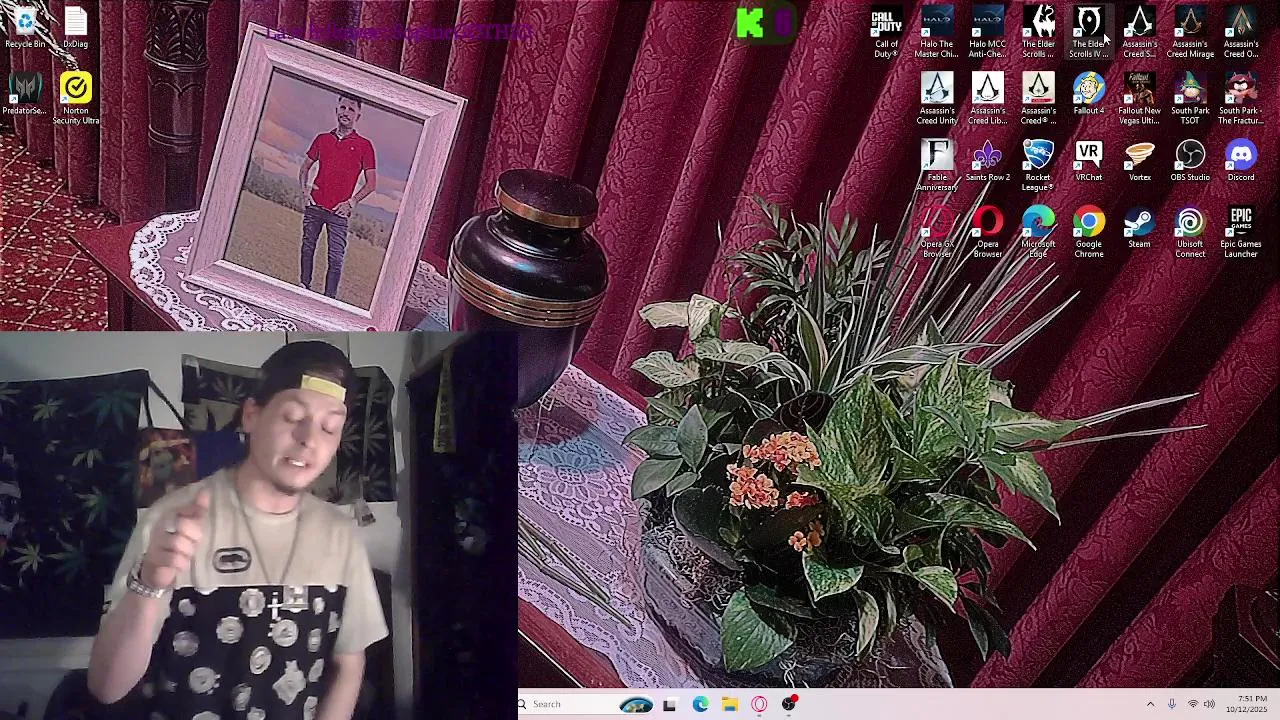Open the Recycle Bin desktop icon
Screen dimensions: 1280x720
25,28
